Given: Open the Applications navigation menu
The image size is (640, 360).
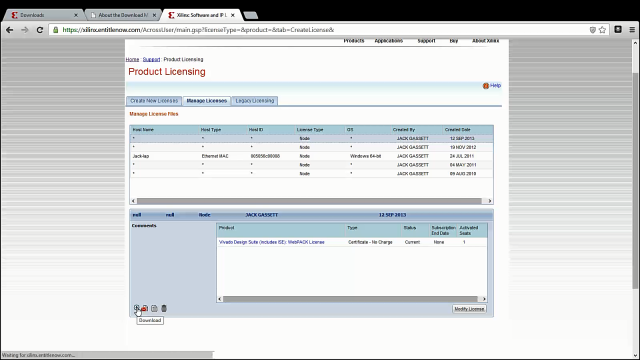Looking at the screenshot, I should point(389,41).
